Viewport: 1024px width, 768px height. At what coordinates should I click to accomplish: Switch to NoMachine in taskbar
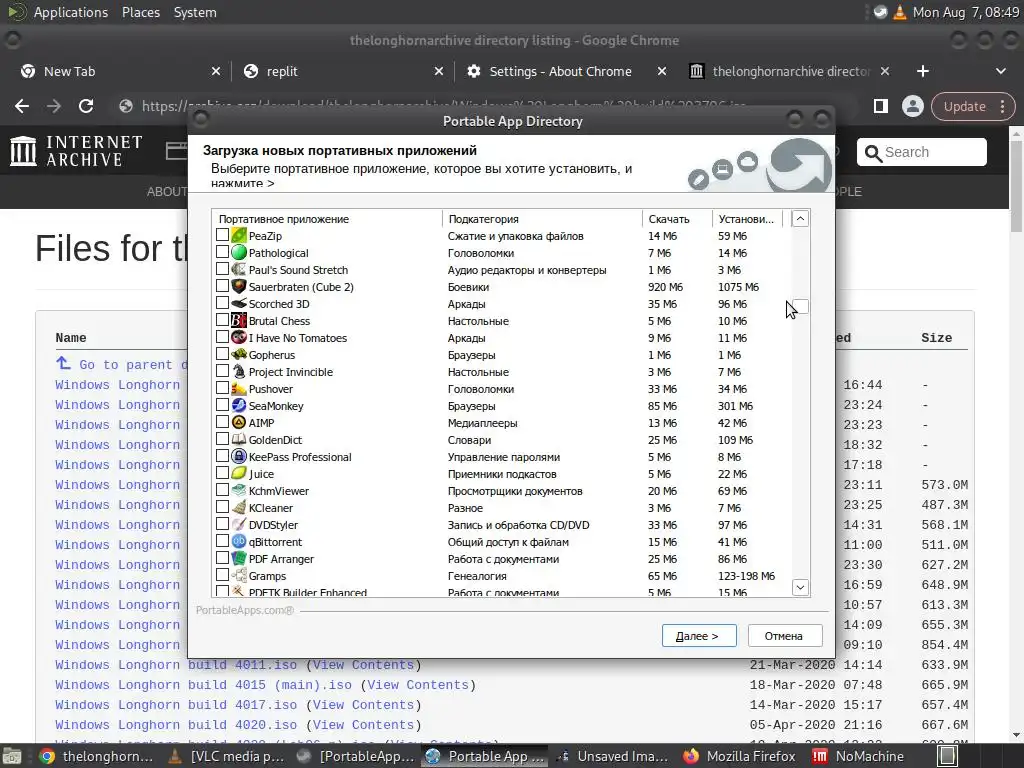[x=858, y=756]
